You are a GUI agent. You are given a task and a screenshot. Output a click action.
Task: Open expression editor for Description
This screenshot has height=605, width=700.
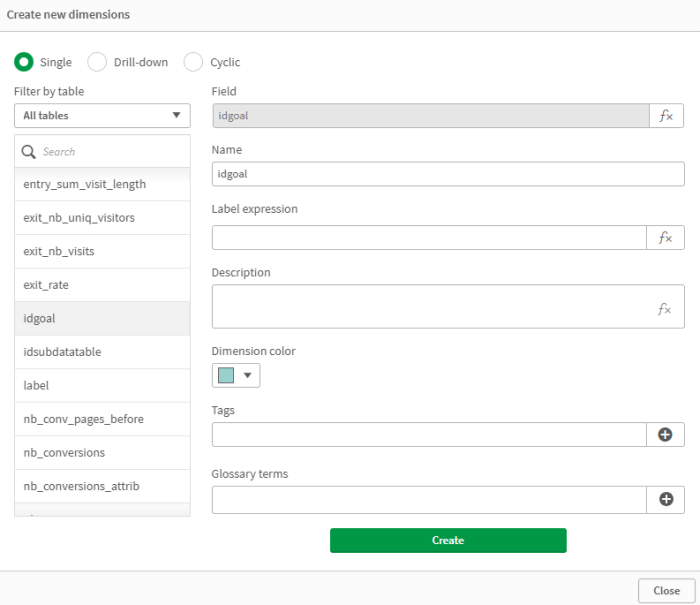tap(664, 309)
